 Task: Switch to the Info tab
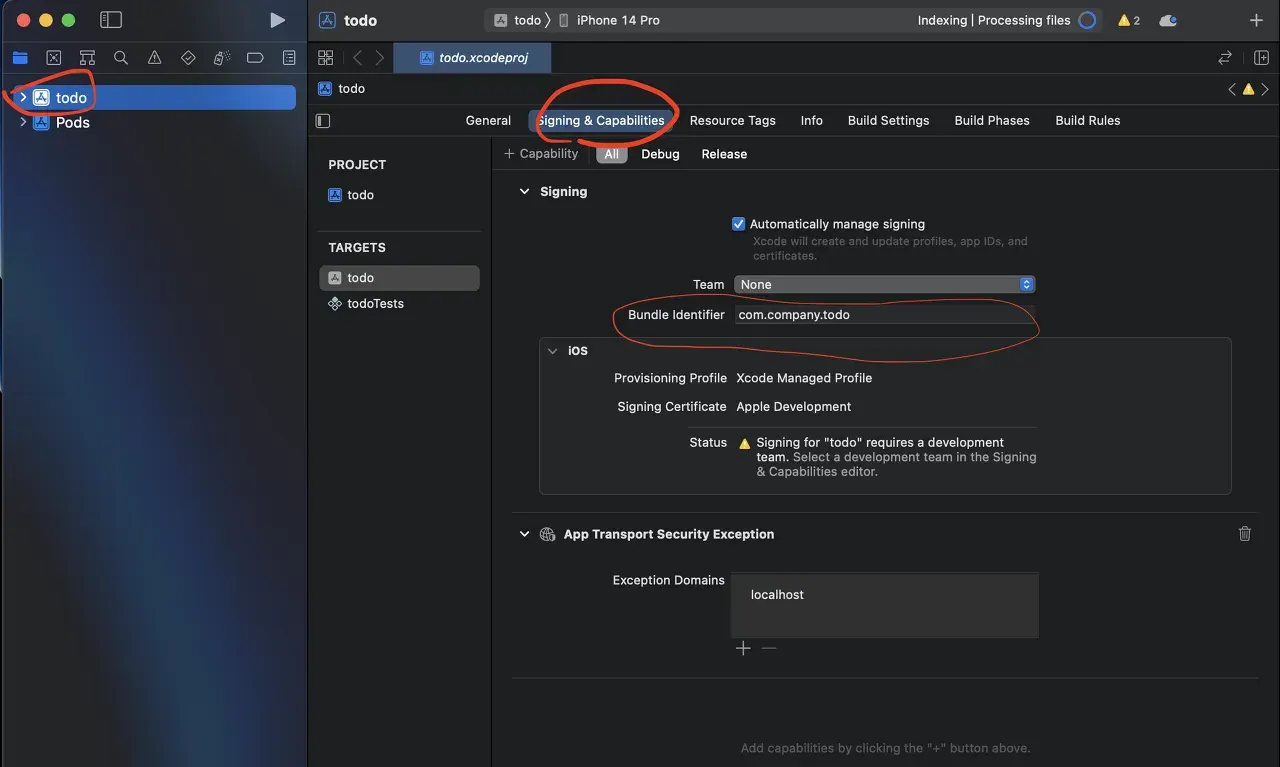point(812,121)
